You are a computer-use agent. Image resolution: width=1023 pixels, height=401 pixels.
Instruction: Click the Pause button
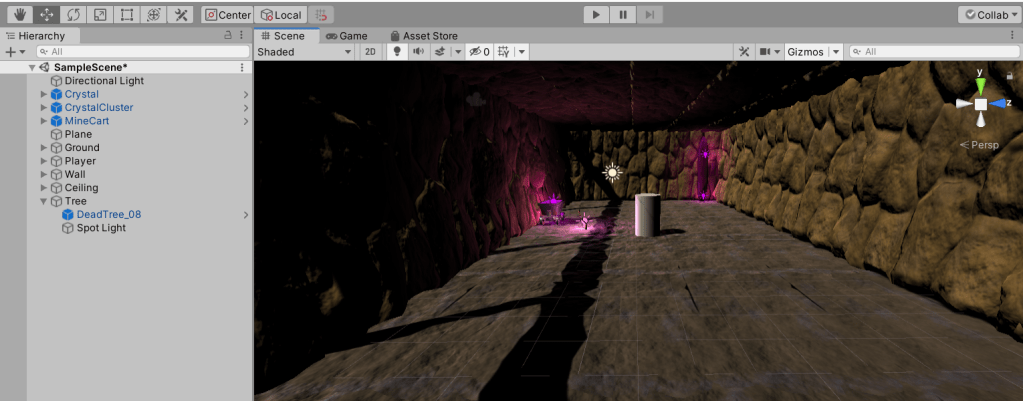pos(623,15)
